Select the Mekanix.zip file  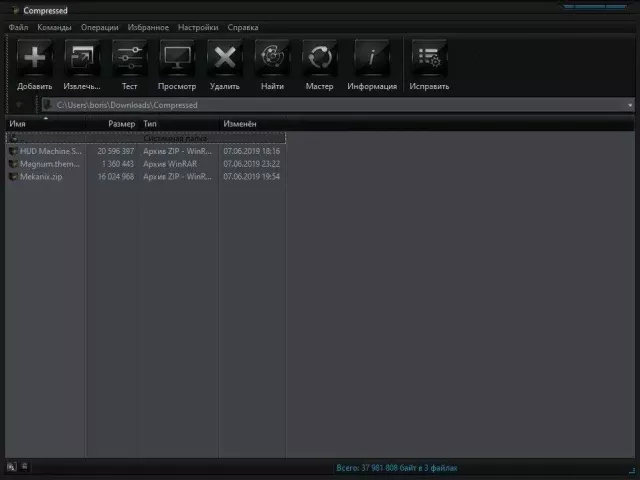point(40,176)
